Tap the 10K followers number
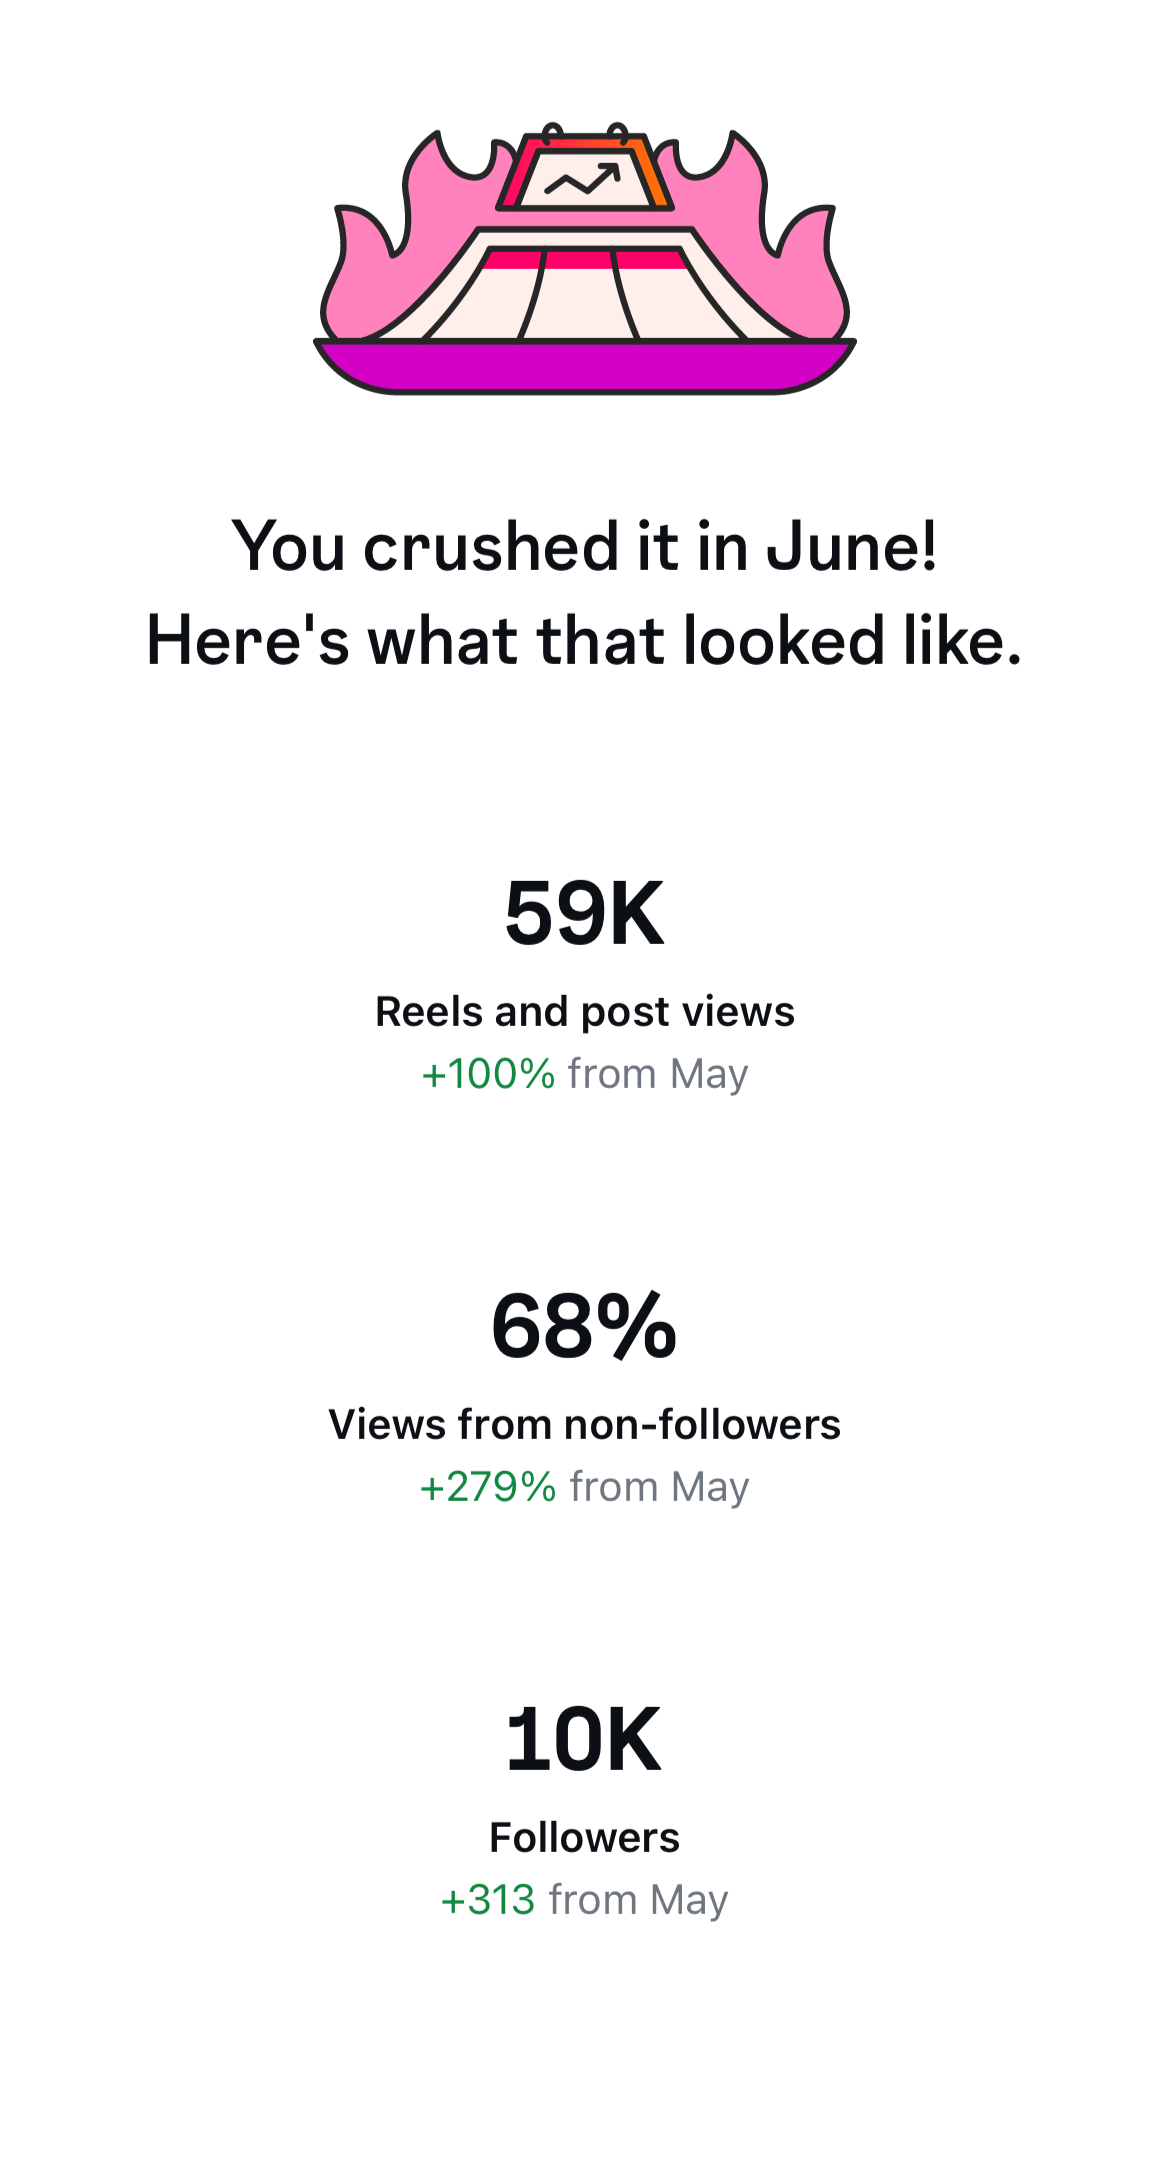This screenshot has height=2158, width=1170. [585, 1740]
